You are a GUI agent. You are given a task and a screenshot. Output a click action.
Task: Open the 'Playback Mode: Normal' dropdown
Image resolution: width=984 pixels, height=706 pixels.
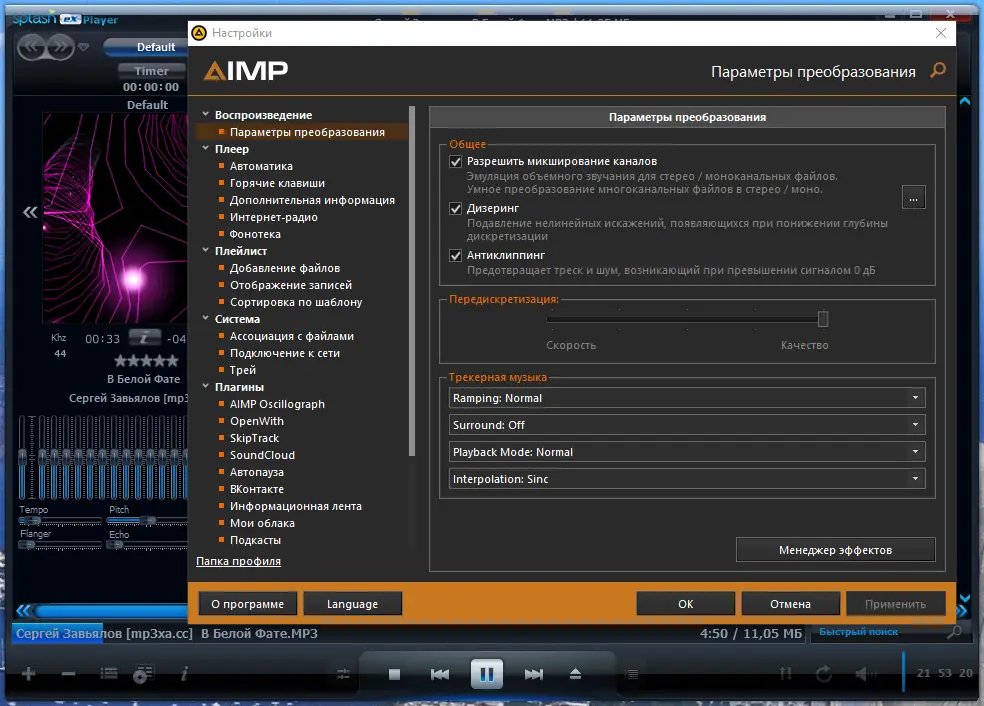pos(687,452)
